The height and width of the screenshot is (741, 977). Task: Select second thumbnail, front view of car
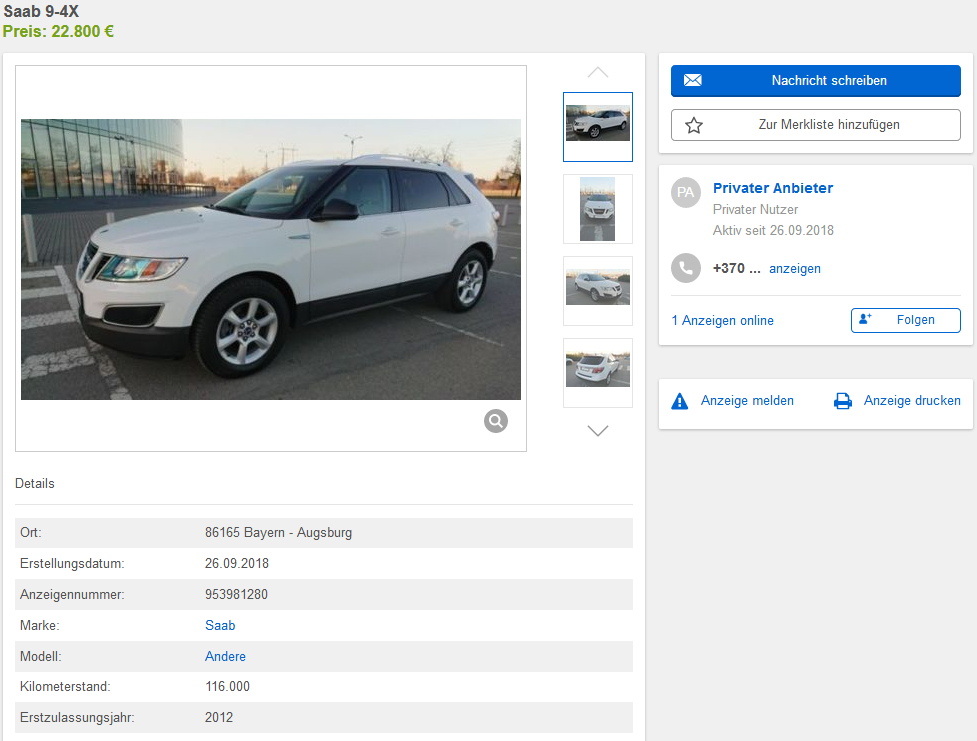(x=598, y=209)
